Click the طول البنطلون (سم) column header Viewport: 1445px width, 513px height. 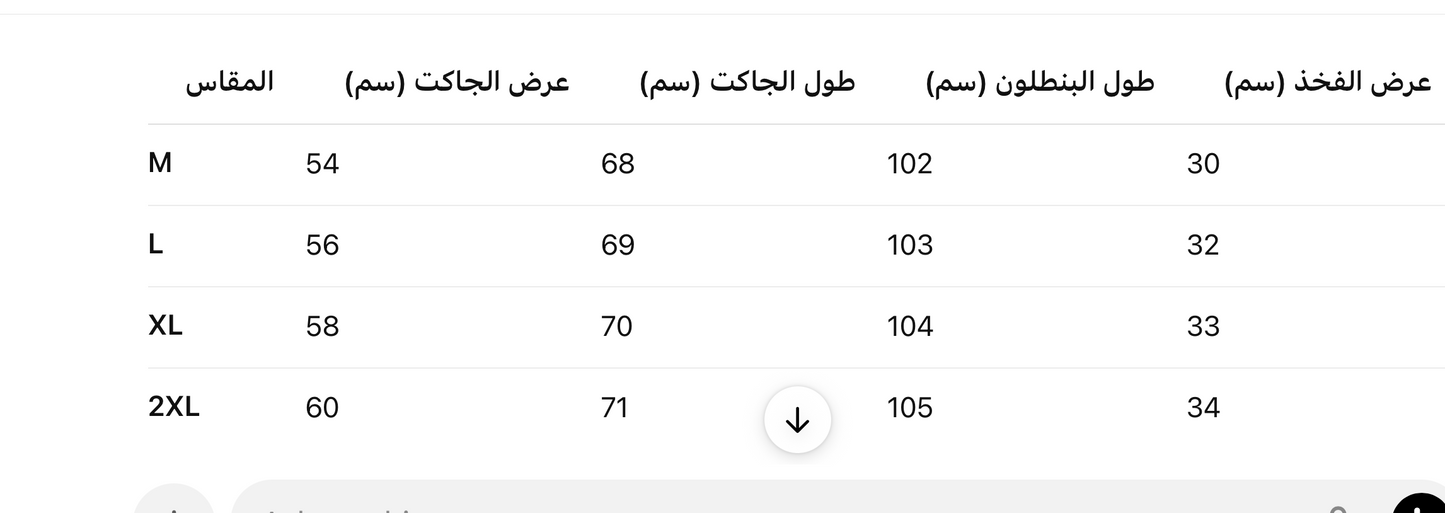[1040, 82]
